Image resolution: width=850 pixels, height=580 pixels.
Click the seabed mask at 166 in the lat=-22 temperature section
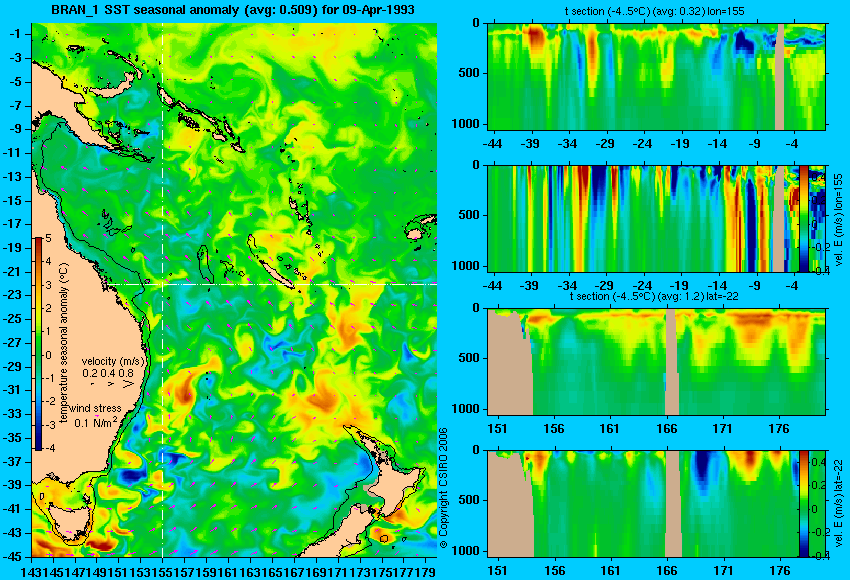click(x=672, y=362)
